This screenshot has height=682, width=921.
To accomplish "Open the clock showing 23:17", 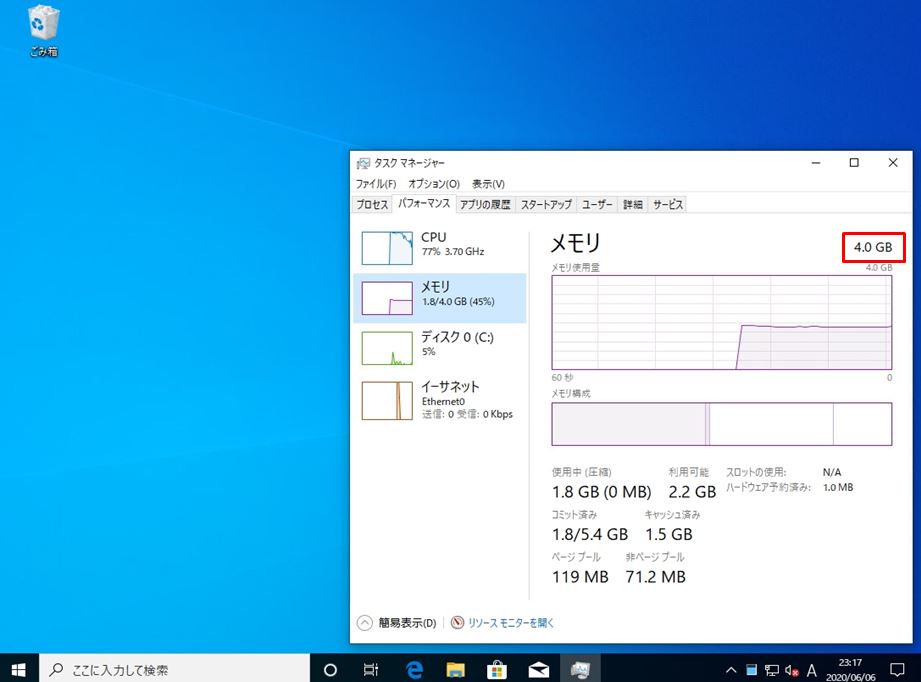I will [850, 669].
